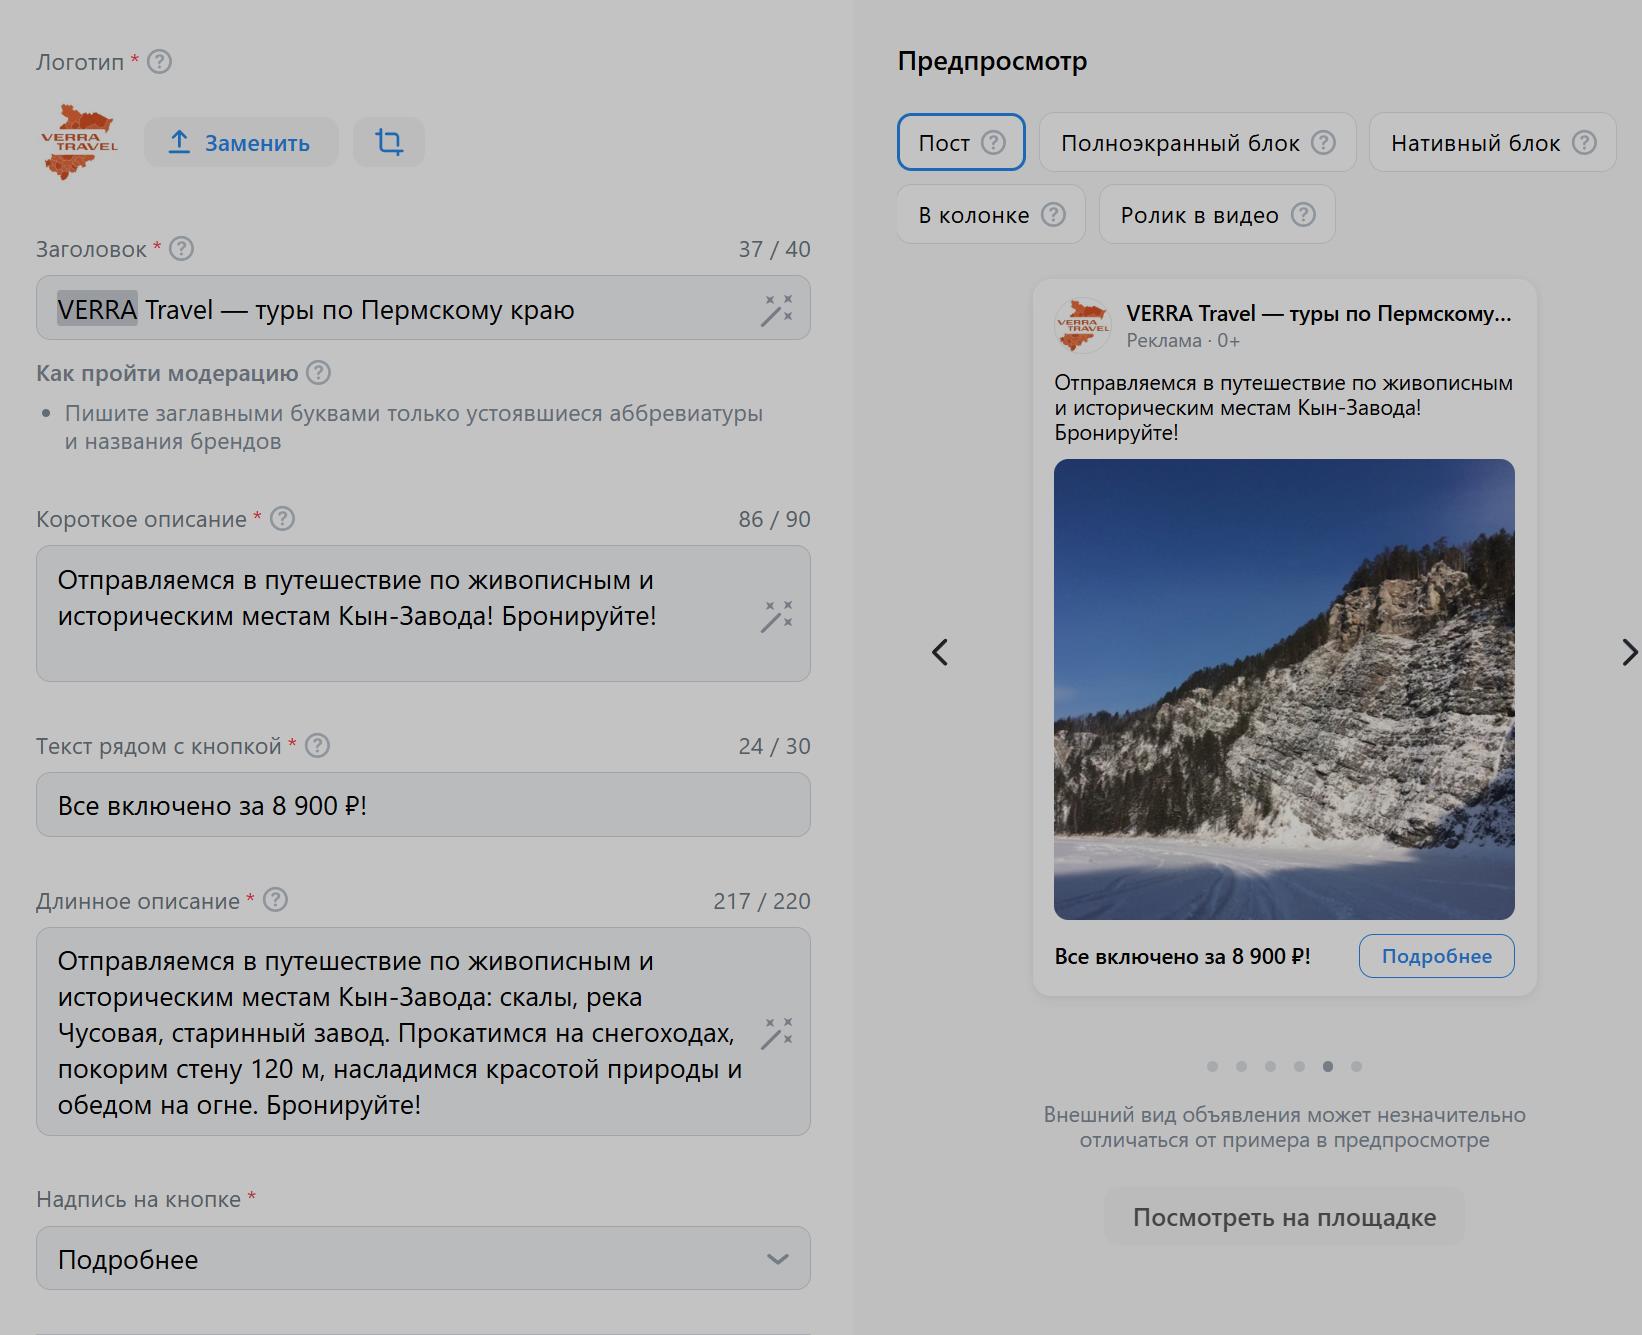Click magic wand icon in Длинное описание field
The height and width of the screenshot is (1335, 1642).
point(776,1033)
